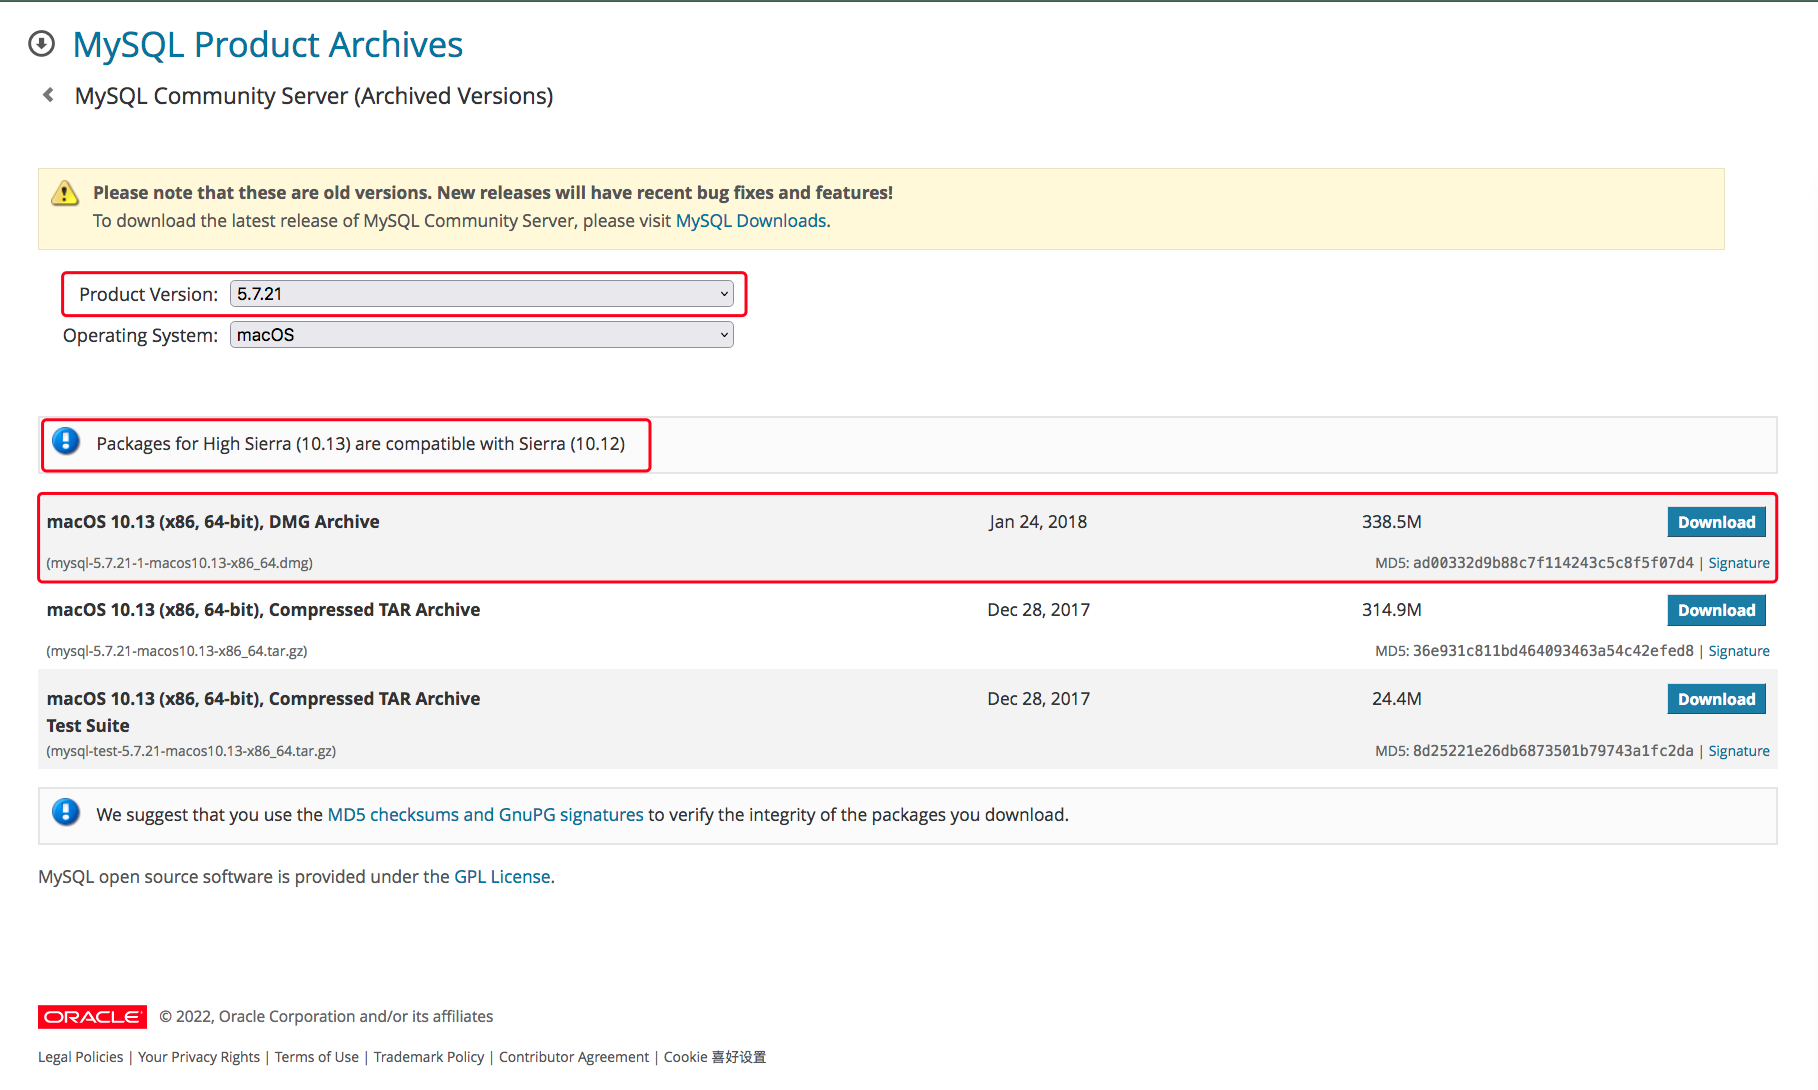Open the Signature link for the DMG archive
The height and width of the screenshot is (1090, 1818).
click(x=1739, y=563)
